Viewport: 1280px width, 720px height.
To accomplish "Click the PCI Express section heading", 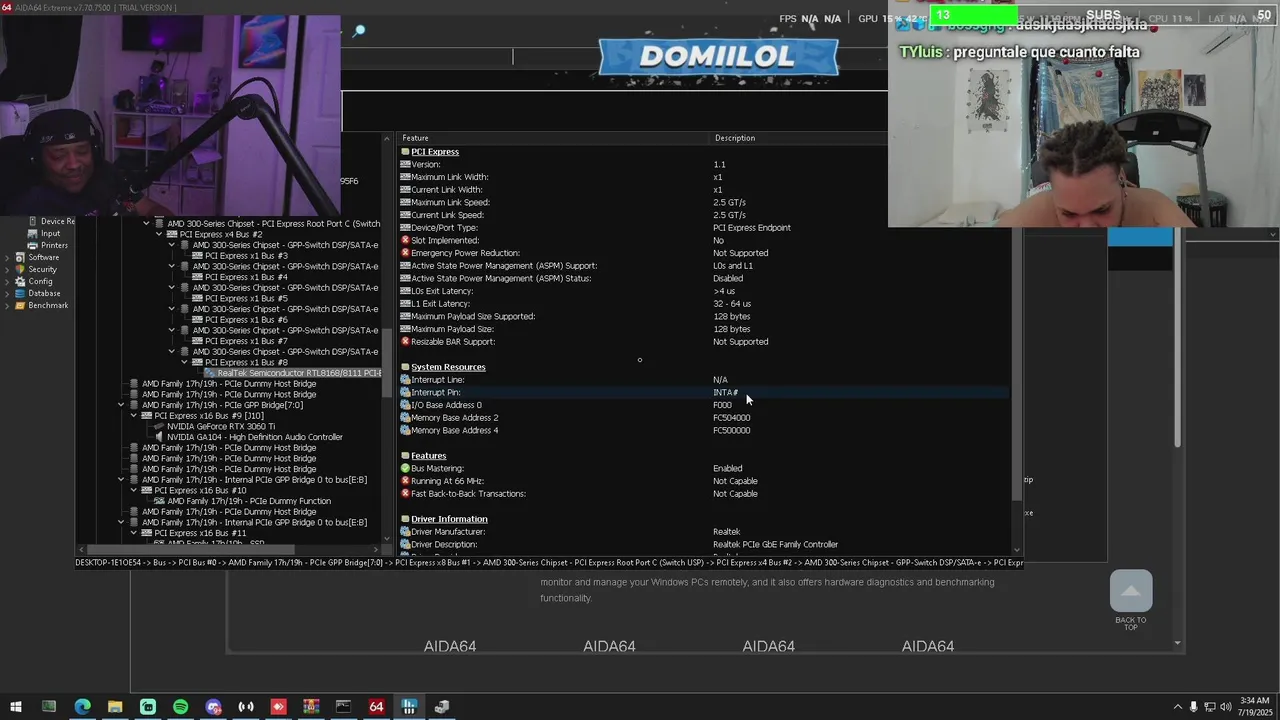I will coord(434,152).
